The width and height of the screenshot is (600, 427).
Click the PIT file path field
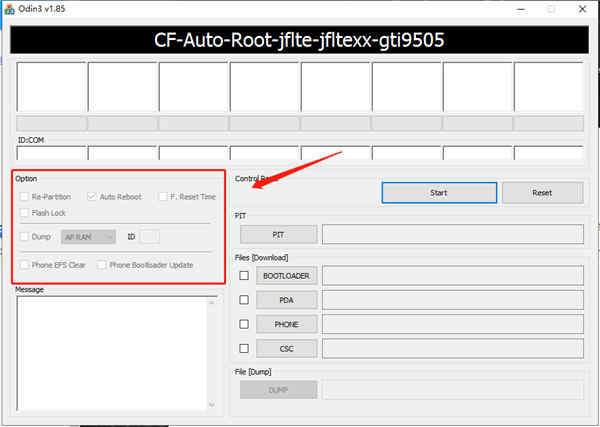click(x=453, y=235)
